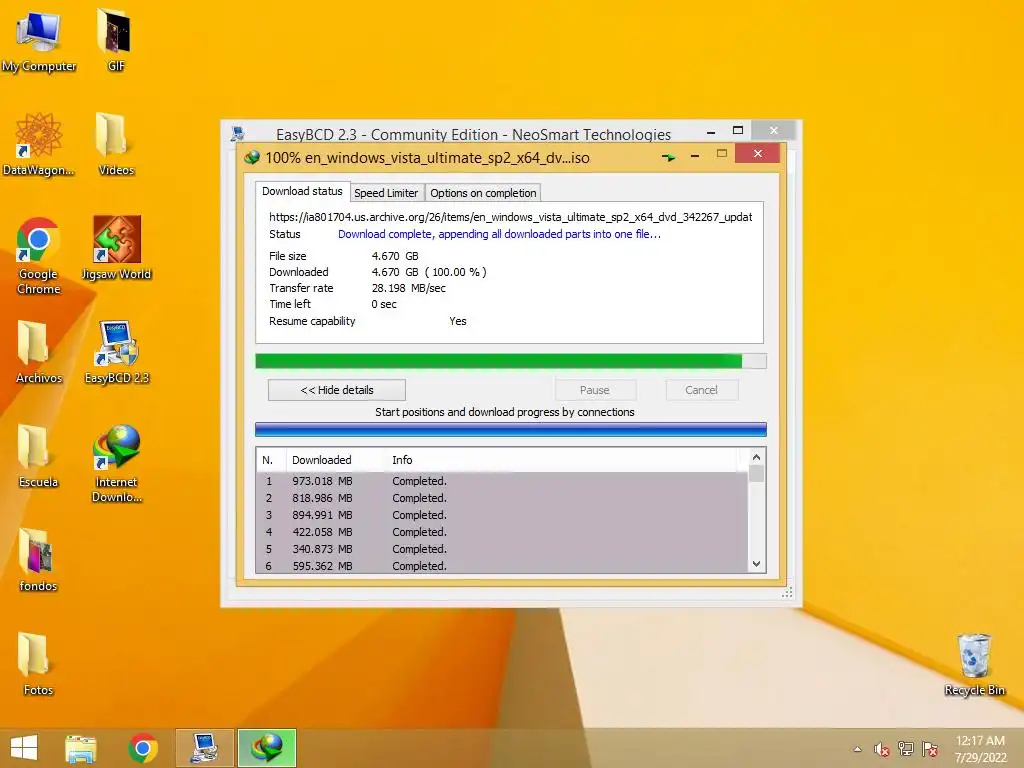
Task: Click the Hide details button
Action: 337,390
